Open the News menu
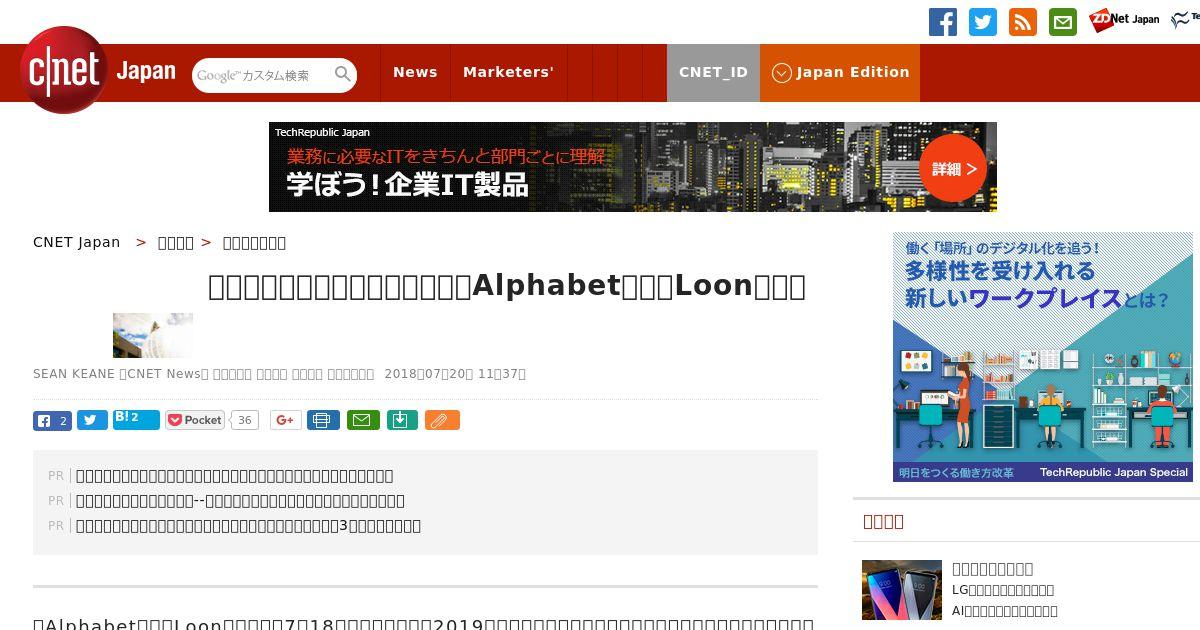 (x=415, y=72)
